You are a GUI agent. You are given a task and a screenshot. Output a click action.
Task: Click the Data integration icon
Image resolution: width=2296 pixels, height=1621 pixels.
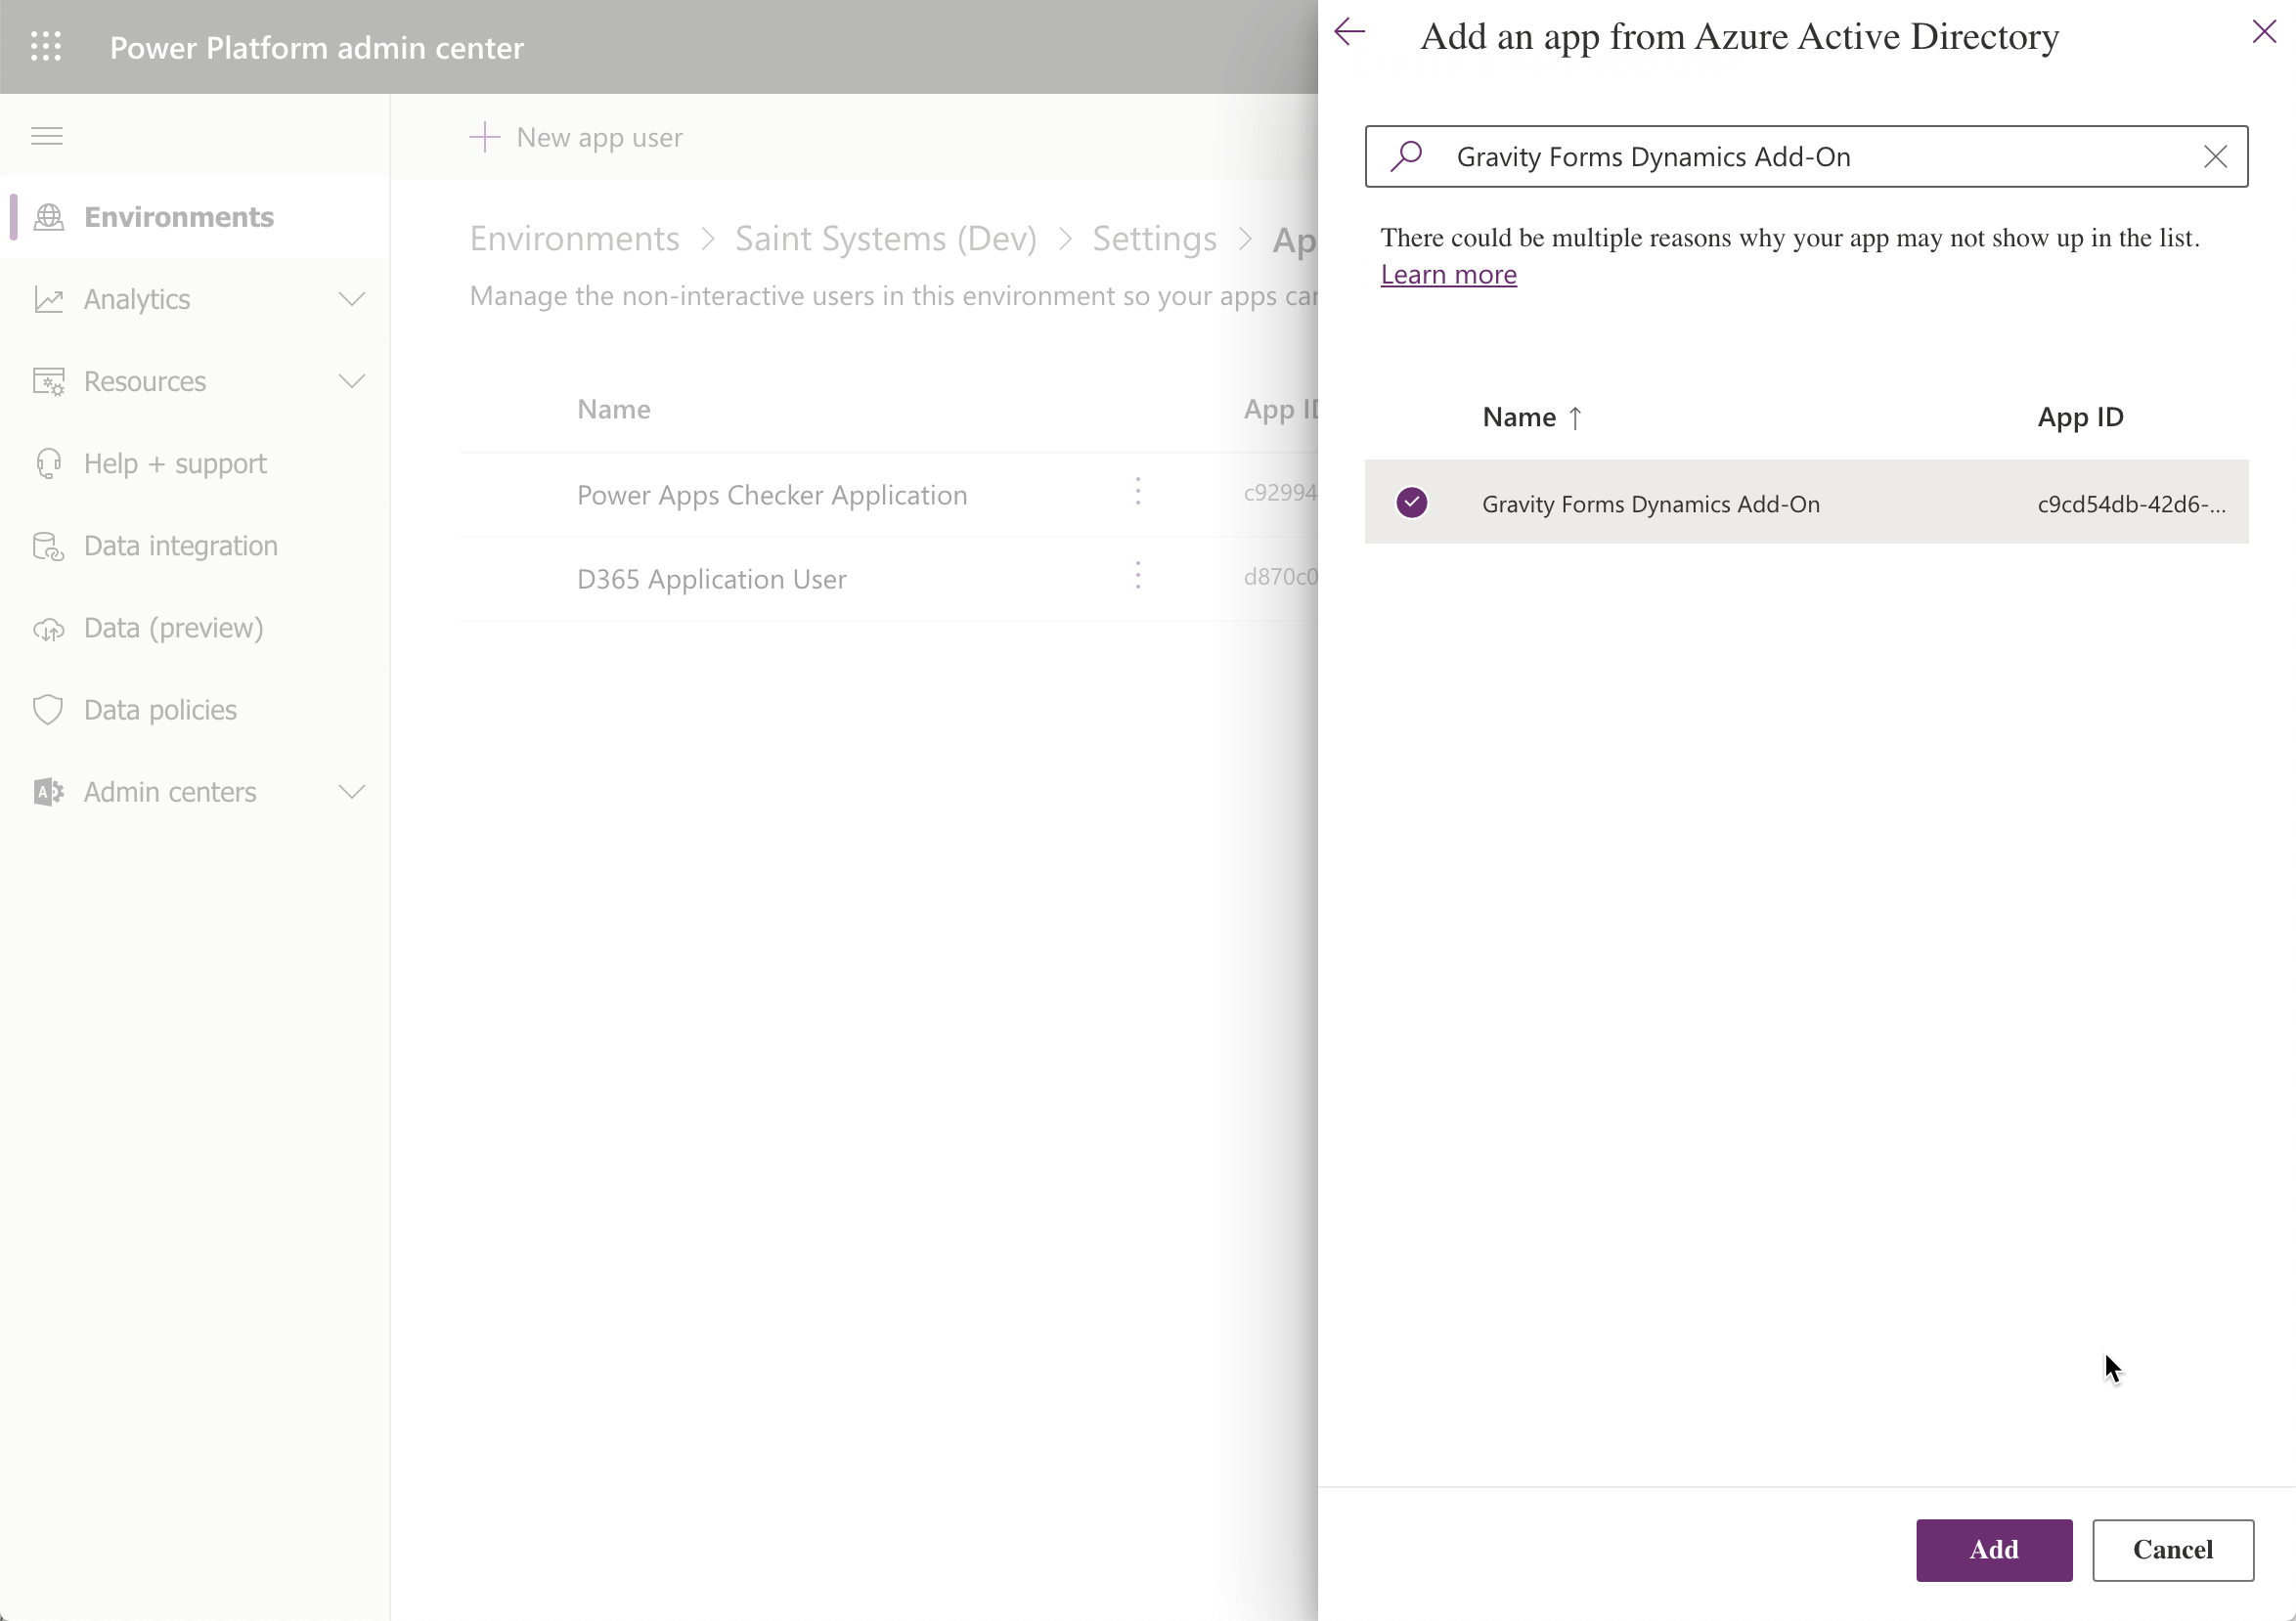(49, 546)
